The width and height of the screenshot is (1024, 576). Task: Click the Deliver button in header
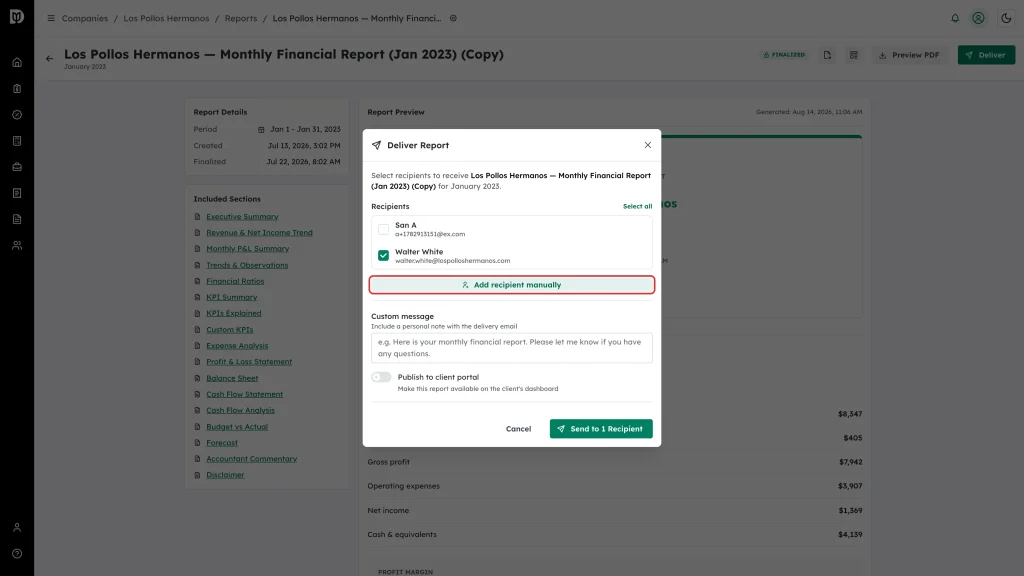click(x=986, y=55)
